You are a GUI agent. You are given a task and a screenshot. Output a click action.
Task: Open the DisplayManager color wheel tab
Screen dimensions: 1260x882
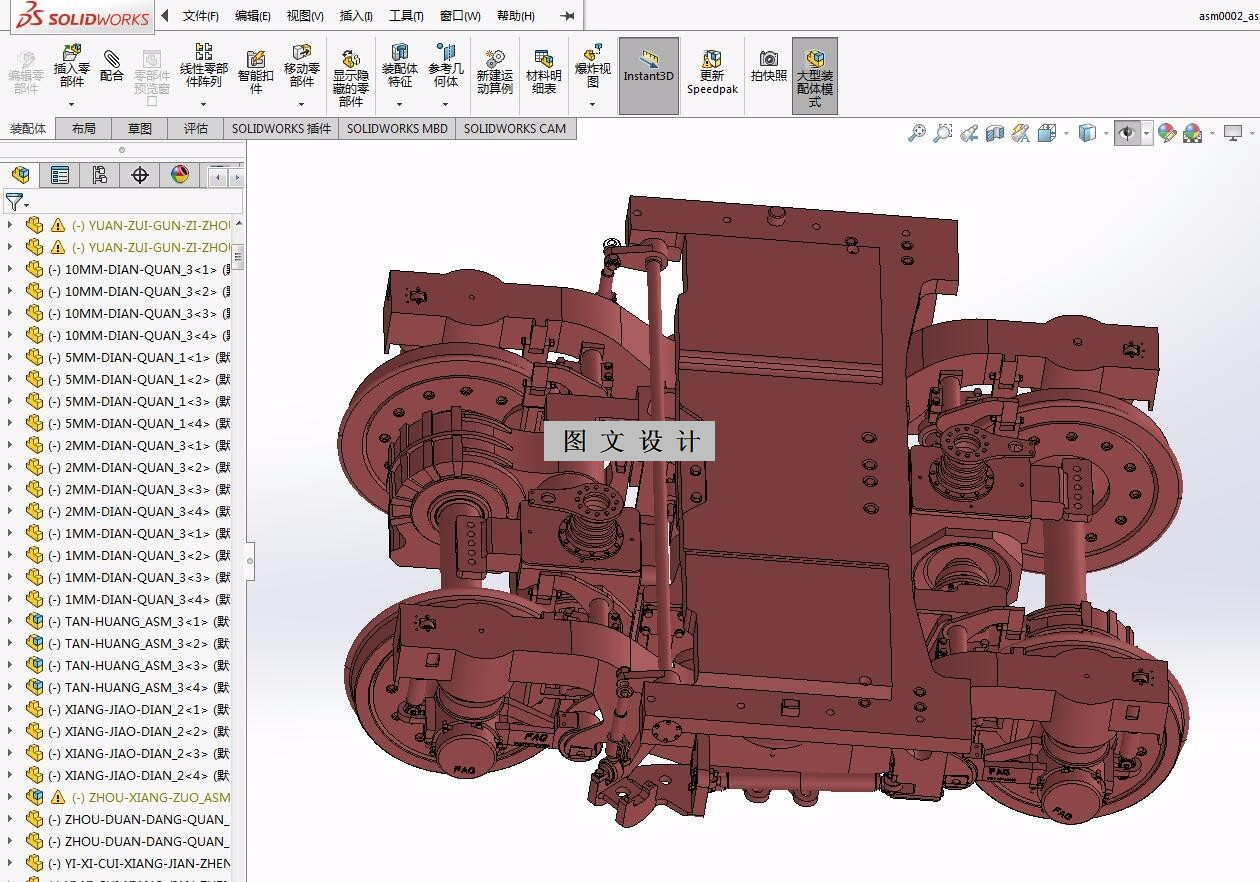pos(180,175)
